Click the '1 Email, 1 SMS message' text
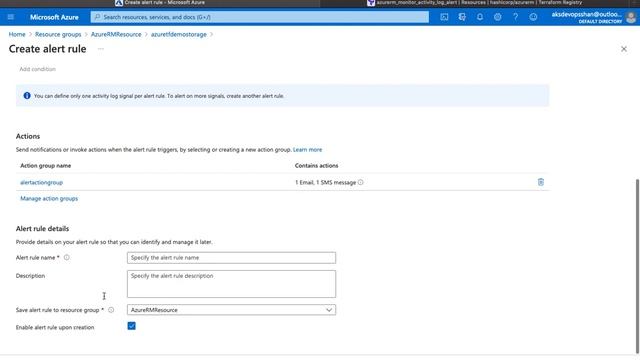640x360 pixels. [325, 182]
